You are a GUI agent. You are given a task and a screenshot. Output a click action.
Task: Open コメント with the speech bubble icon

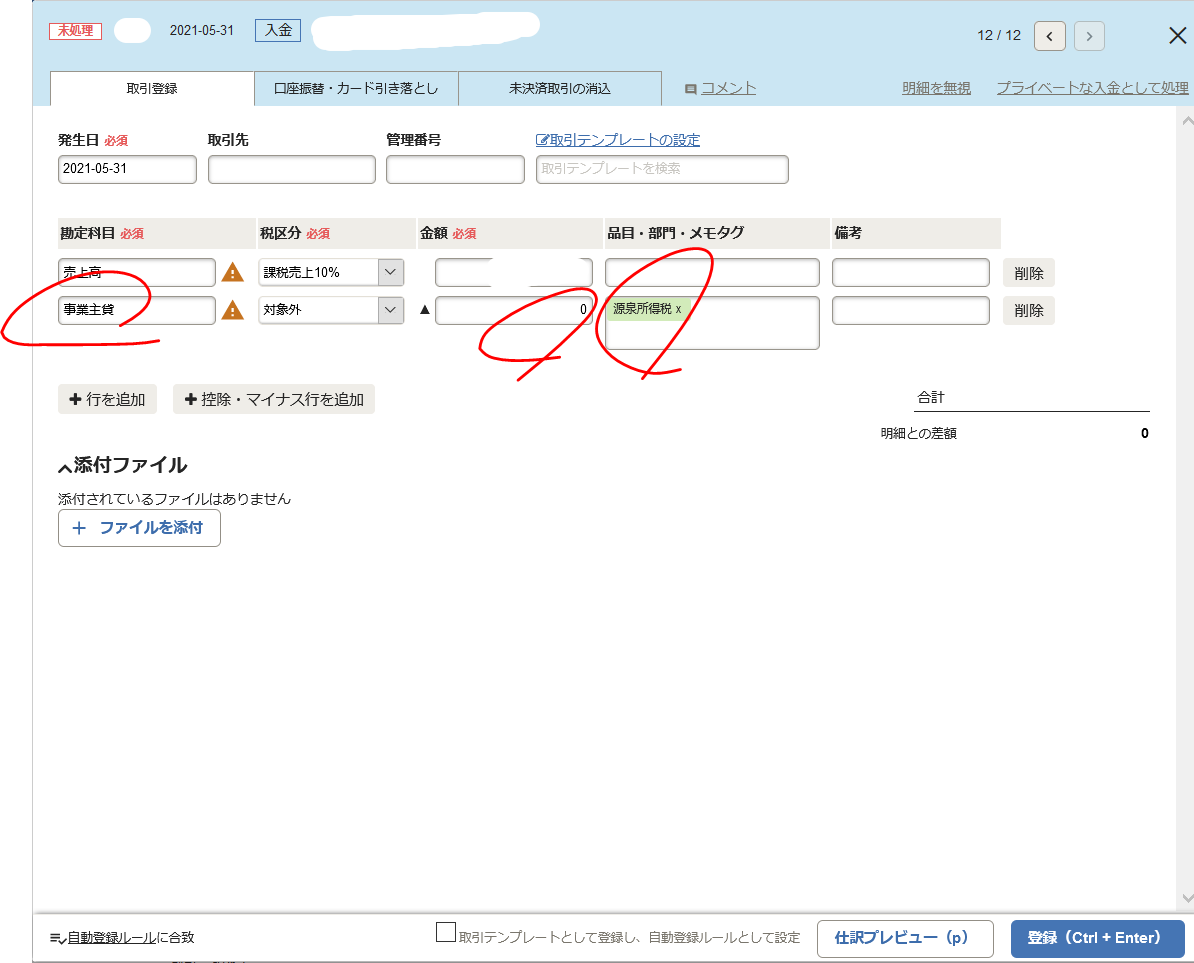pyautogui.click(x=690, y=89)
